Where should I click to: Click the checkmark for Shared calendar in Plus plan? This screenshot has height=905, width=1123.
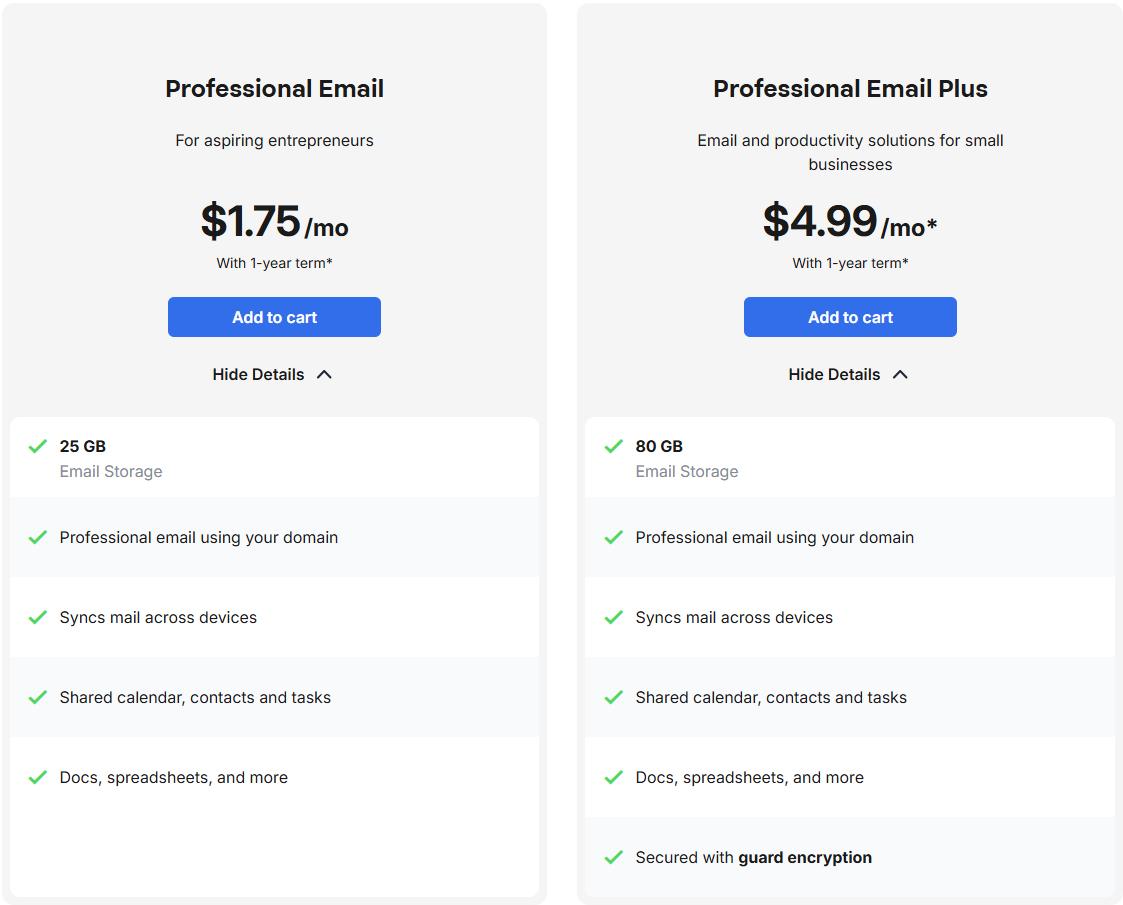coord(614,697)
